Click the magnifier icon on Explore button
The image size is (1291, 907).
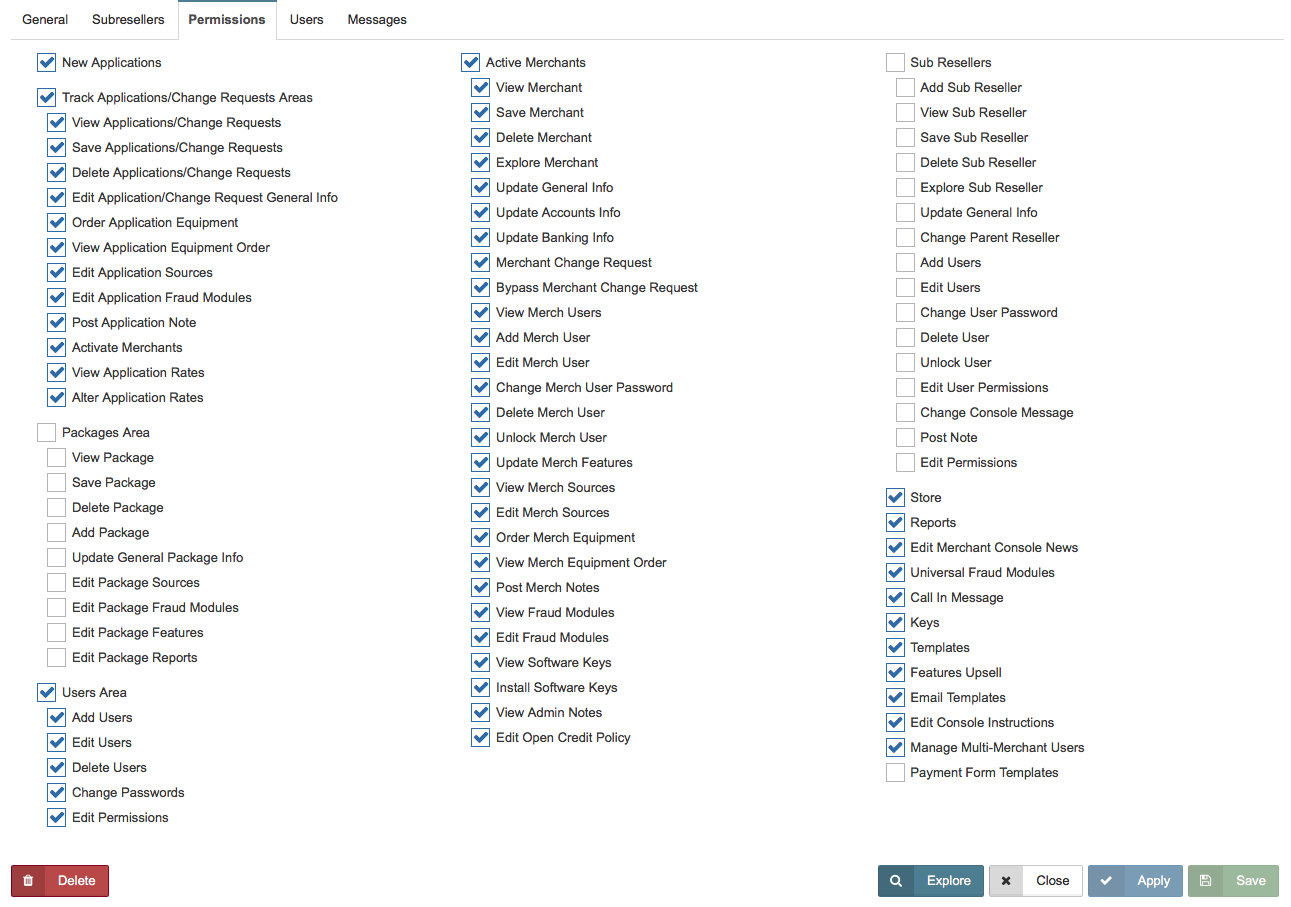tap(896, 881)
